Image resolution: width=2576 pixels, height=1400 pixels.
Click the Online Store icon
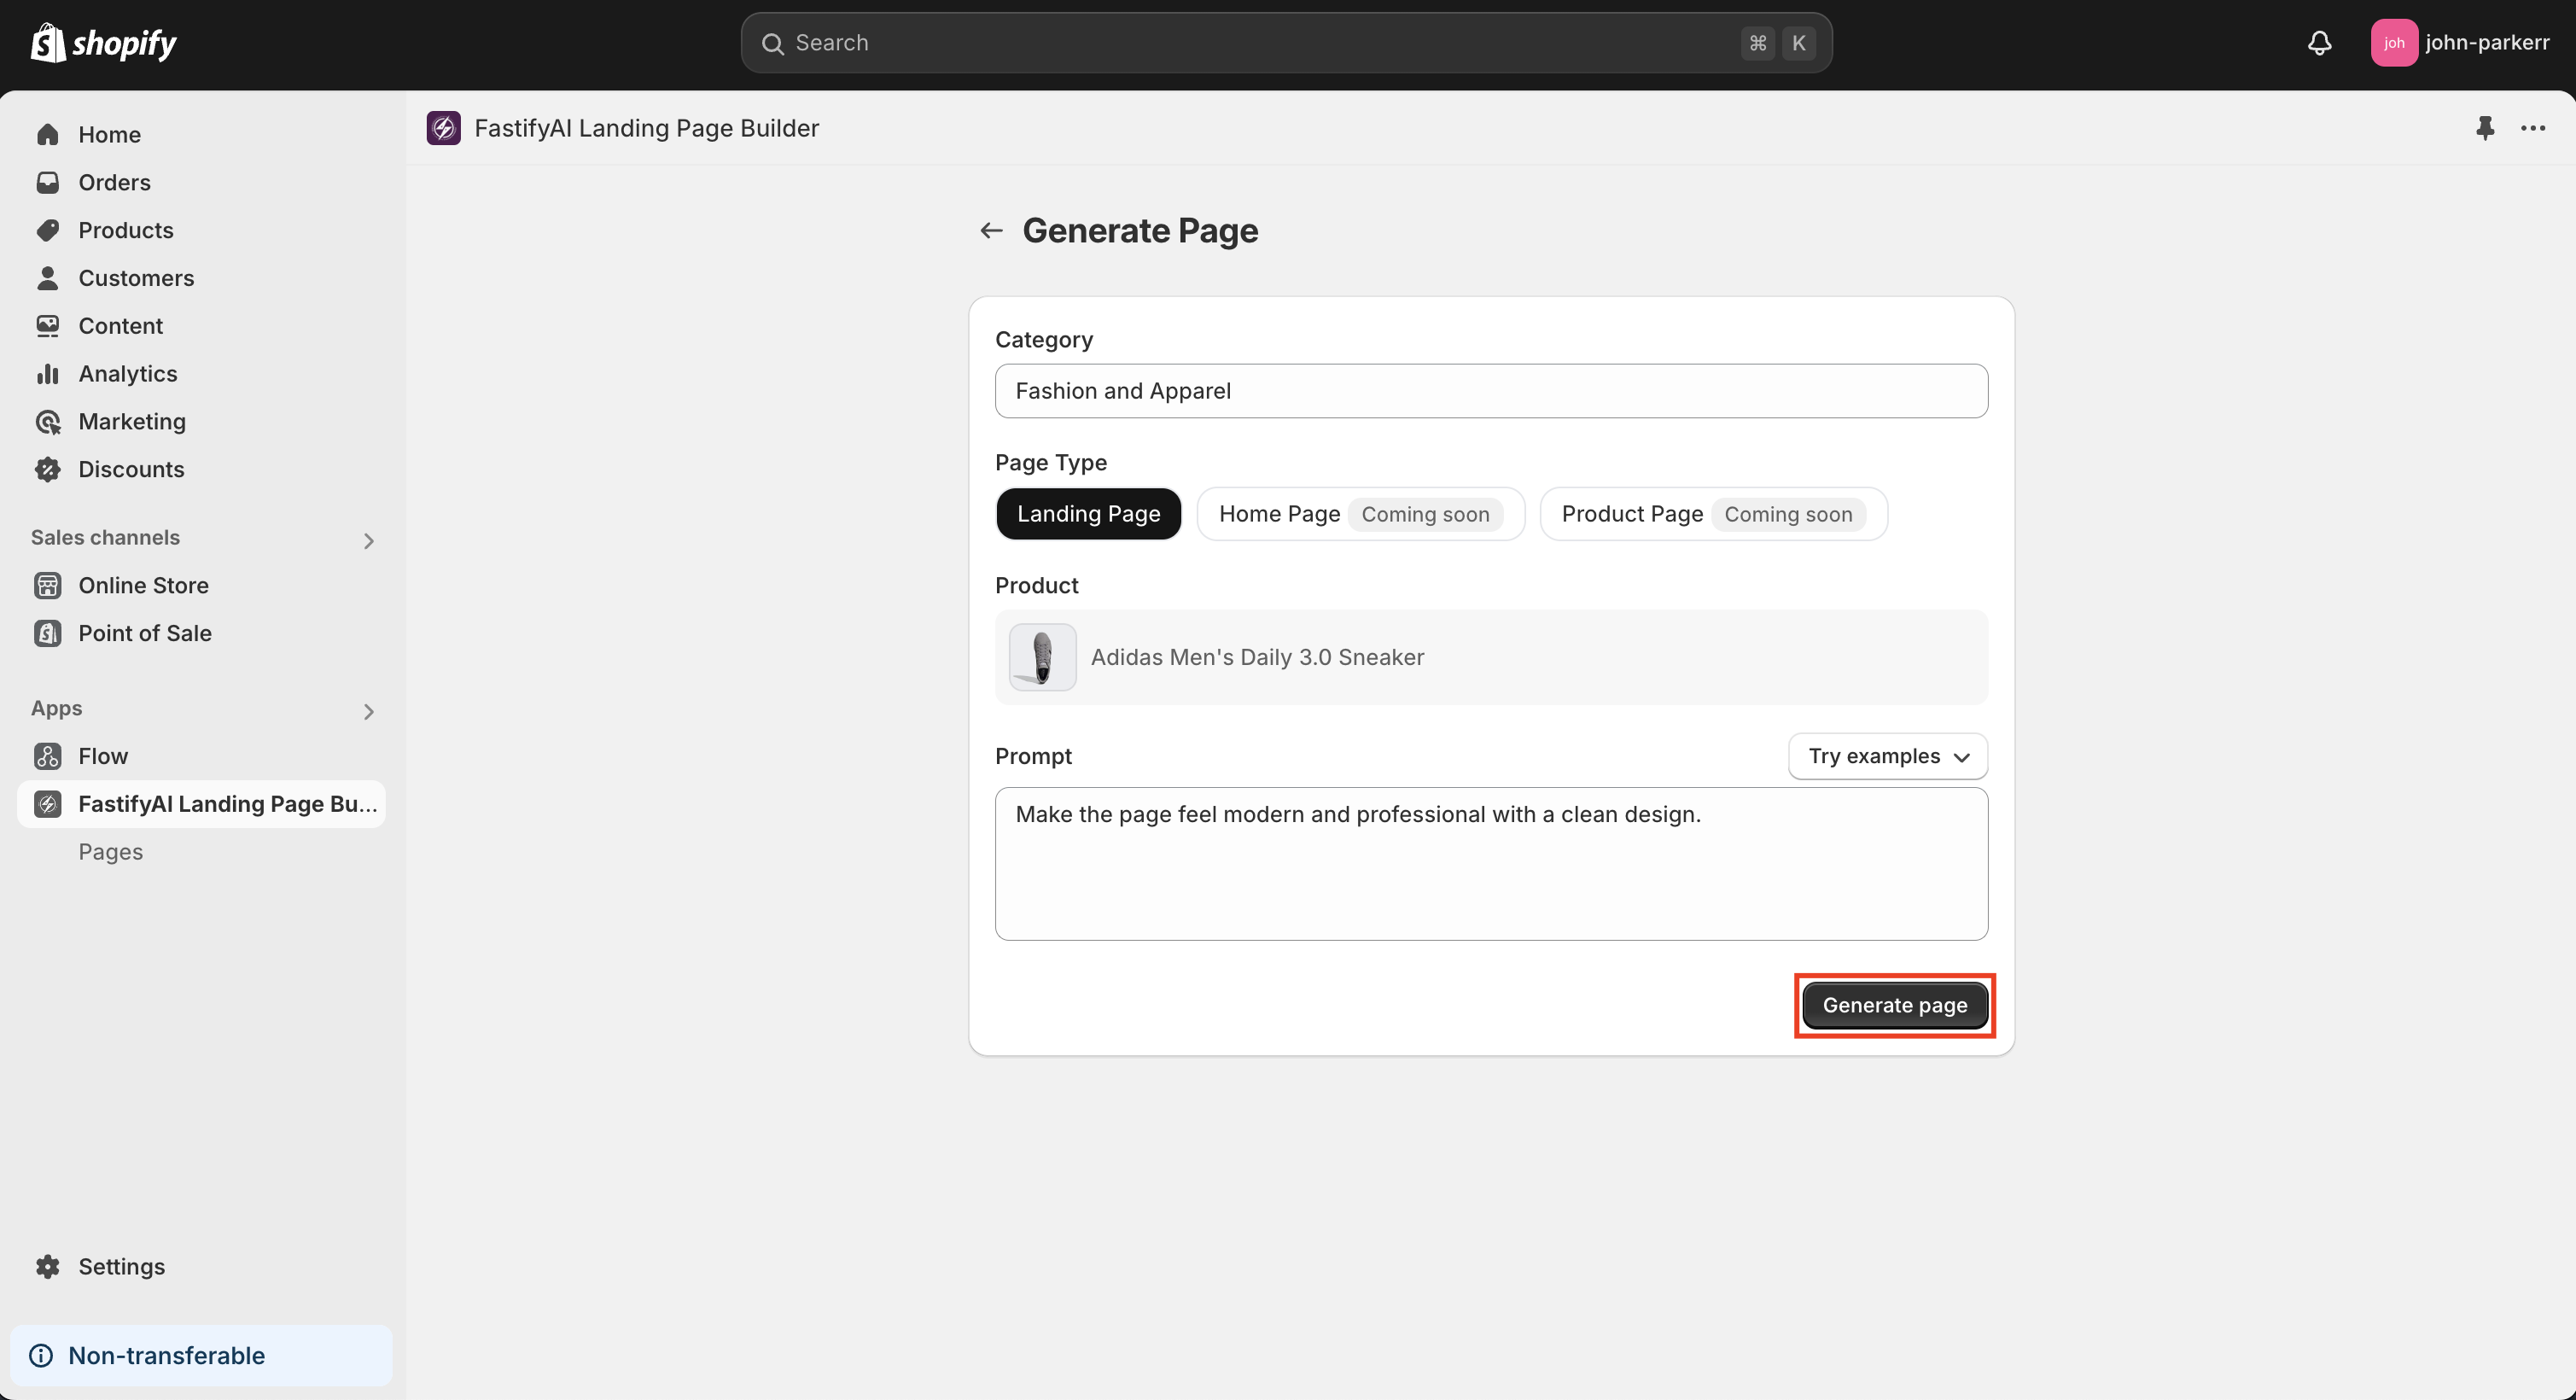48,585
